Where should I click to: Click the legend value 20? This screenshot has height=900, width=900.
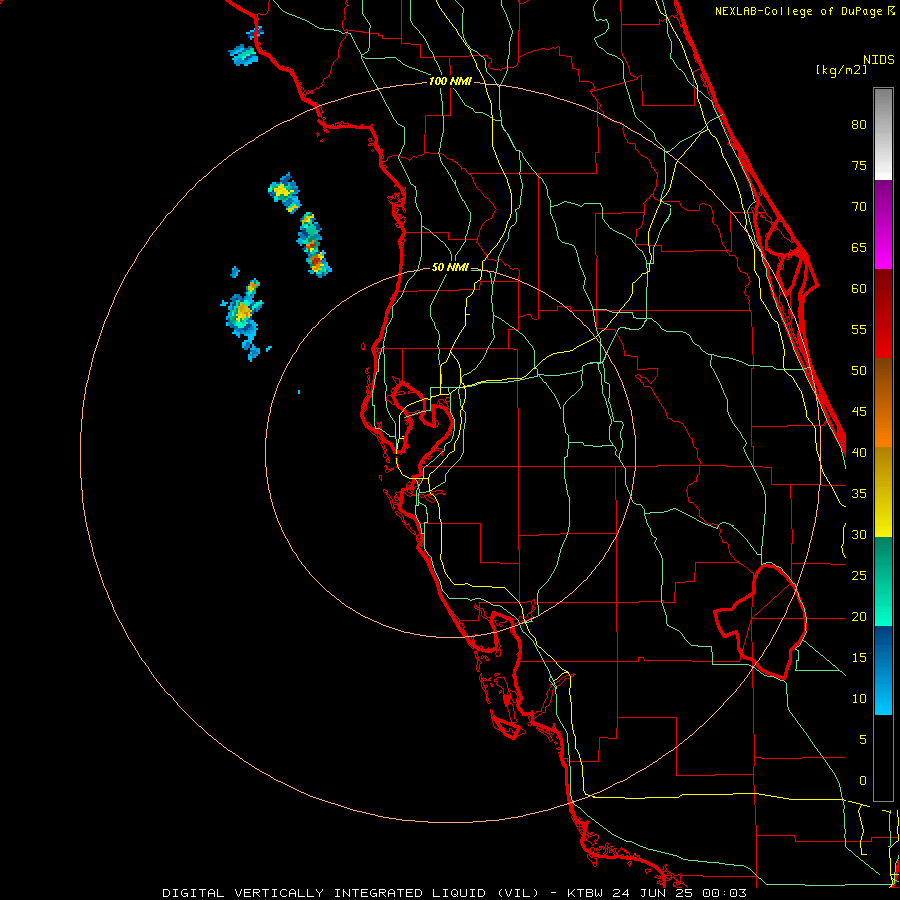click(x=859, y=616)
